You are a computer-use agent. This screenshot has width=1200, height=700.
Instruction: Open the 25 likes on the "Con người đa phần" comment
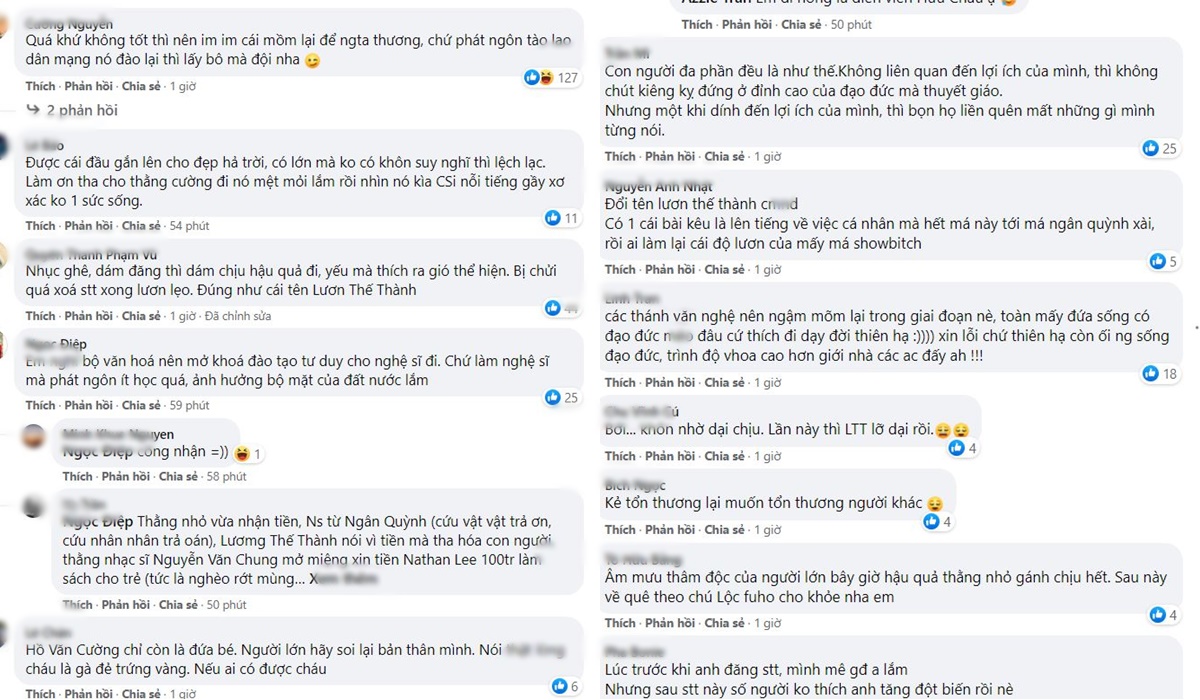[x=1160, y=149]
